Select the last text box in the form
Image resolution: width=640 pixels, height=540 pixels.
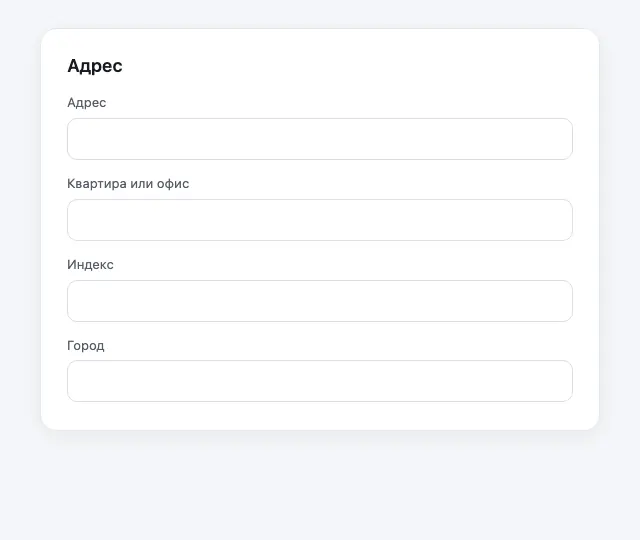(x=320, y=381)
